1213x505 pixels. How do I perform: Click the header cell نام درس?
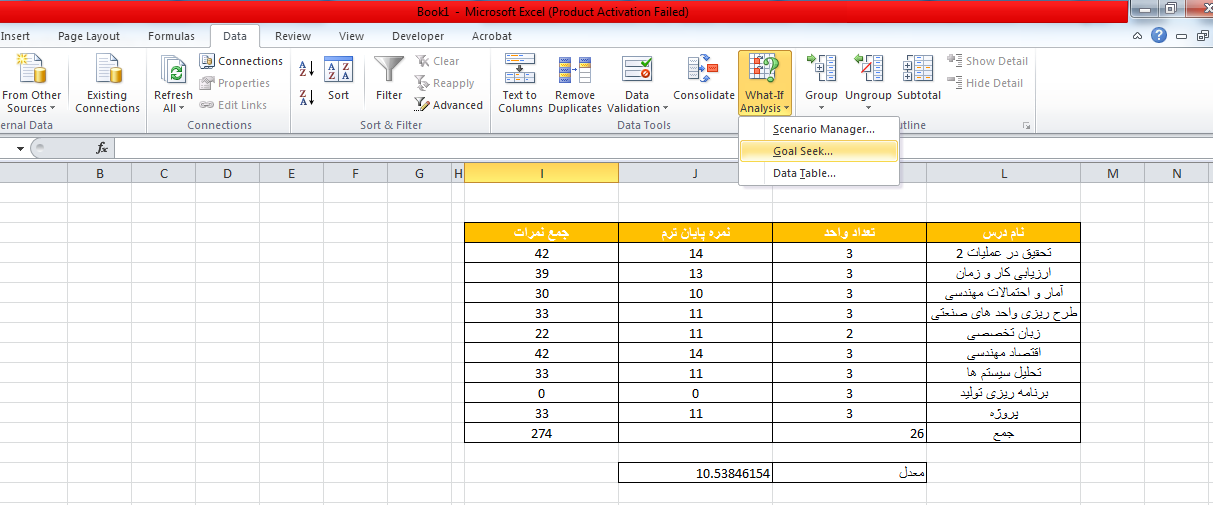tap(1003, 232)
